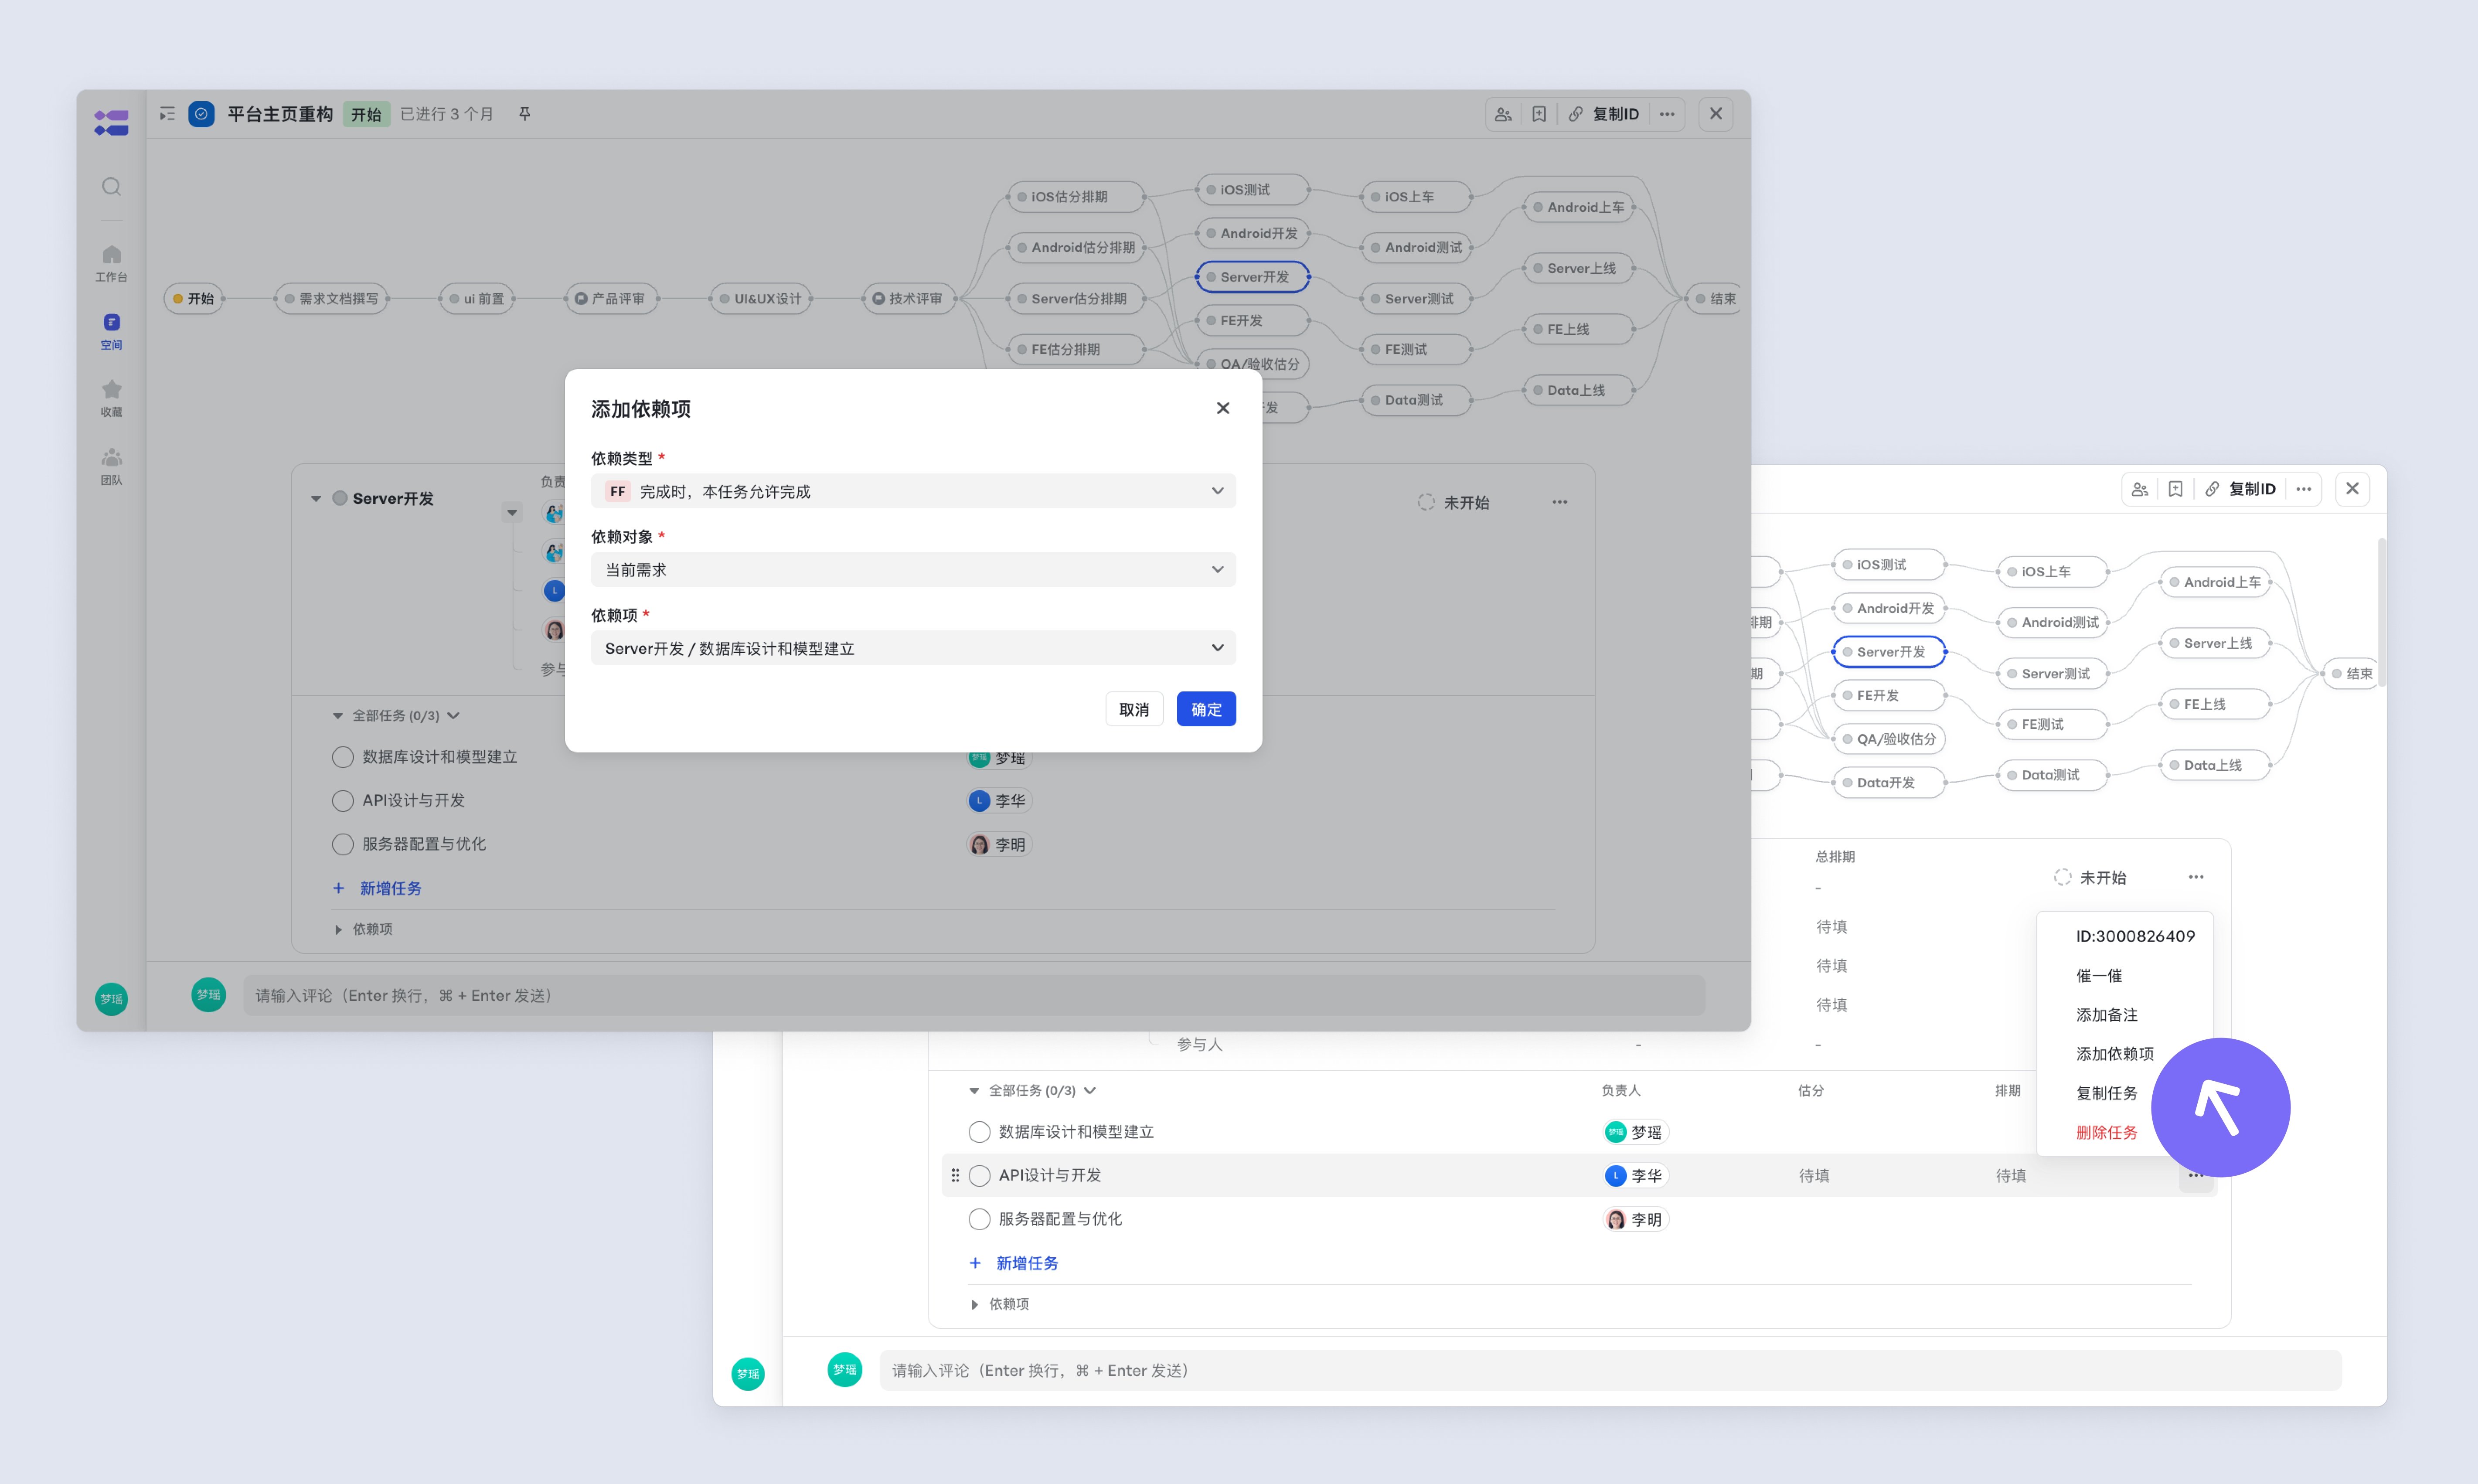Open the 依赖项 dropdown in the dialog
This screenshot has height=1484, width=2478.
tap(913, 648)
